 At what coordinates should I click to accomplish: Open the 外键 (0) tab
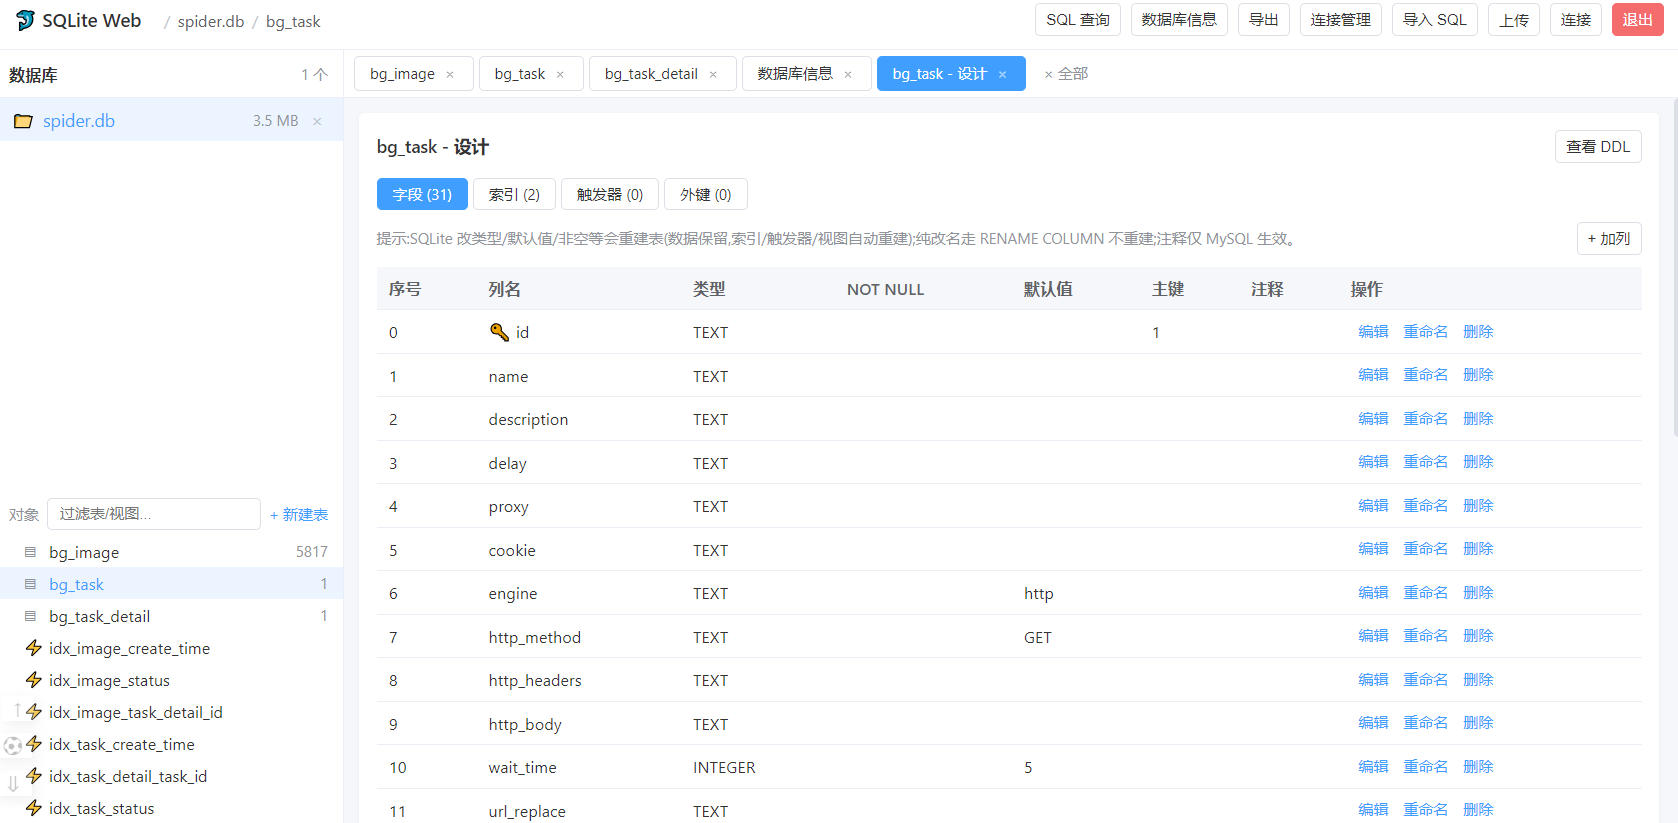(x=706, y=194)
